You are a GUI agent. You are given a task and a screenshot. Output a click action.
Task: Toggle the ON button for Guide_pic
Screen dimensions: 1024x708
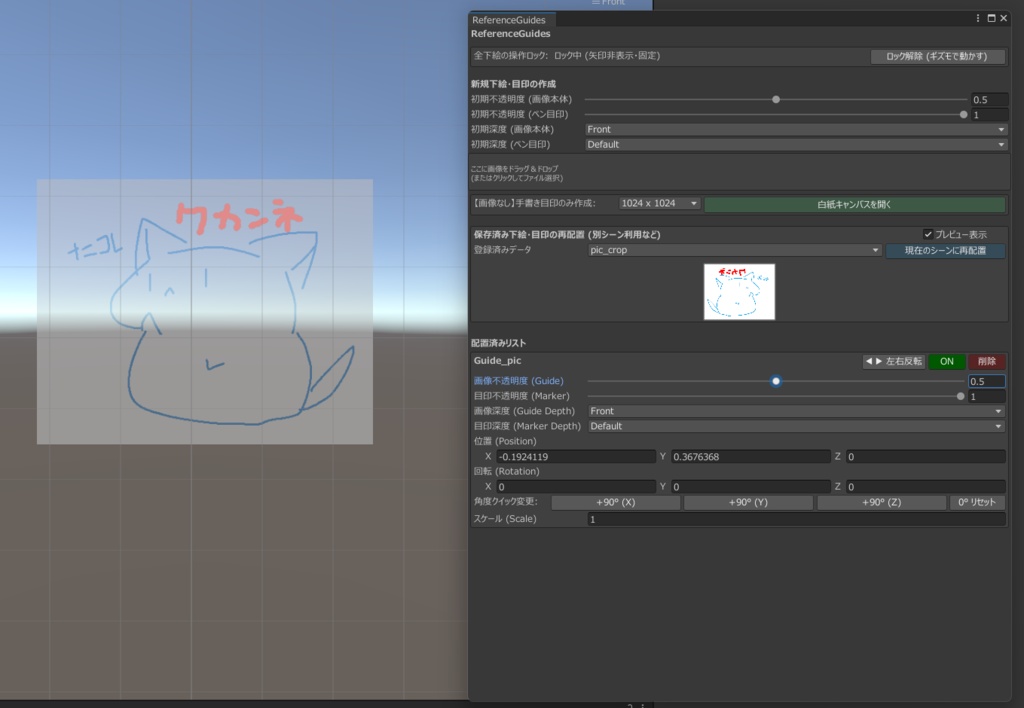(x=946, y=361)
